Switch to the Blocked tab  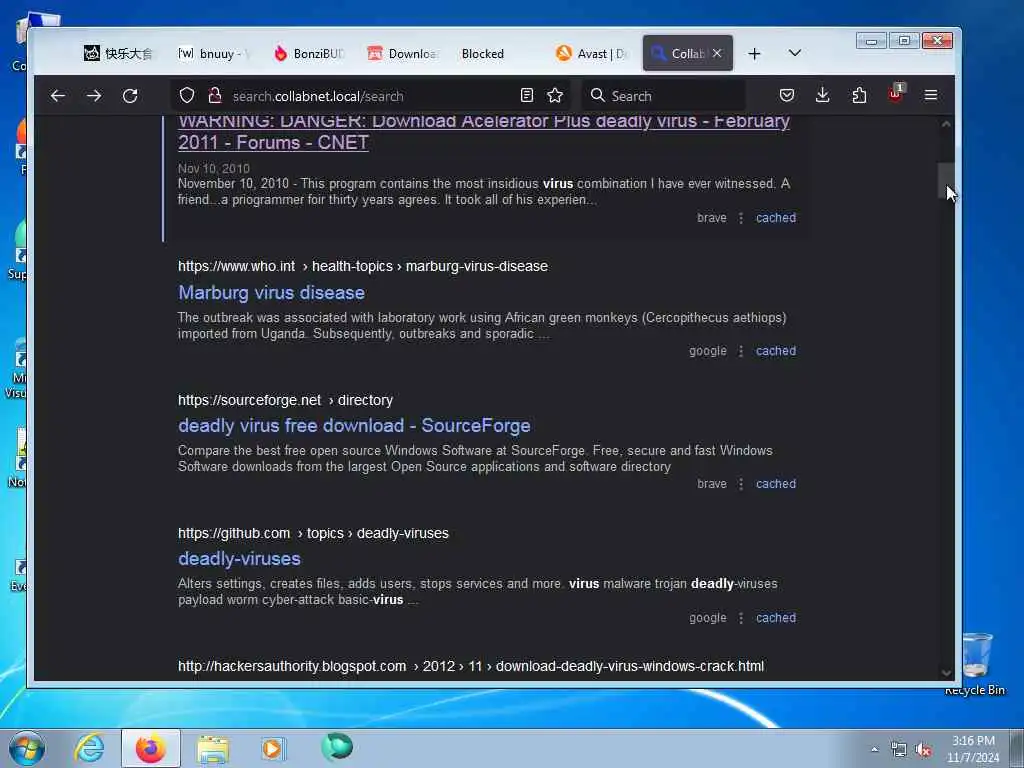click(x=483, y=54)
